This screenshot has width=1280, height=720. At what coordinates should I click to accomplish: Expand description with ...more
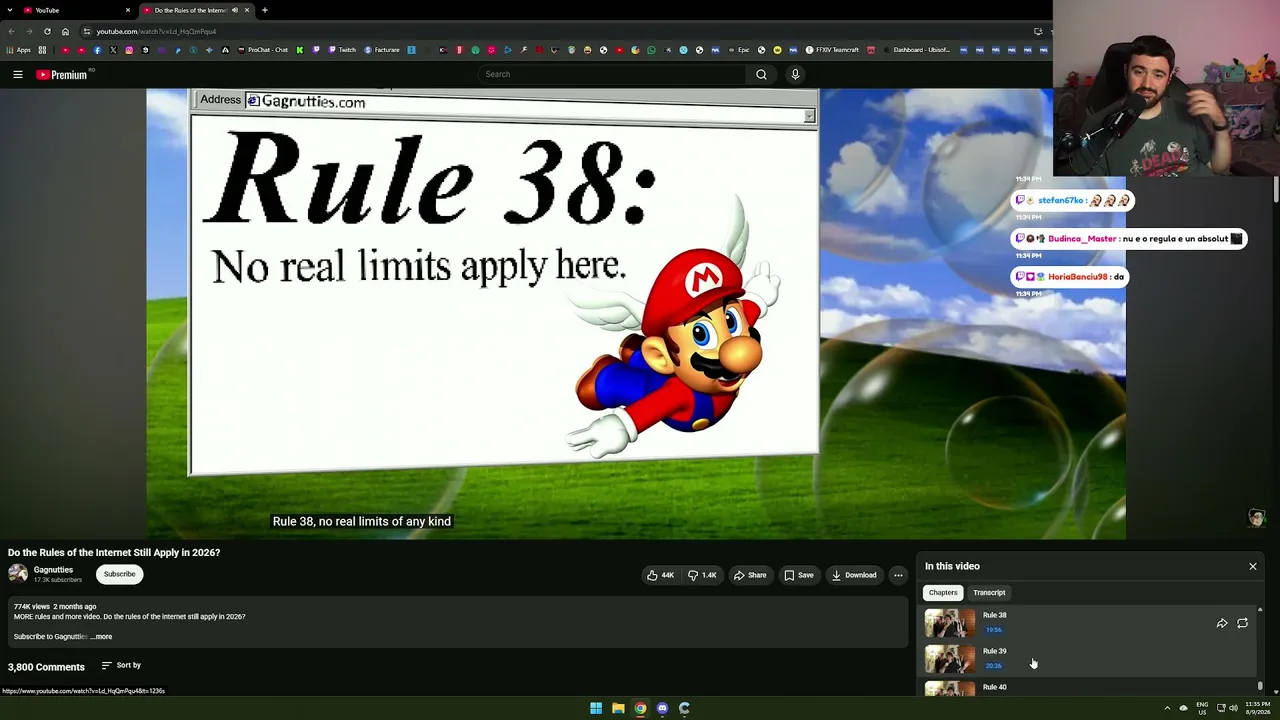(x=101, y=637)
